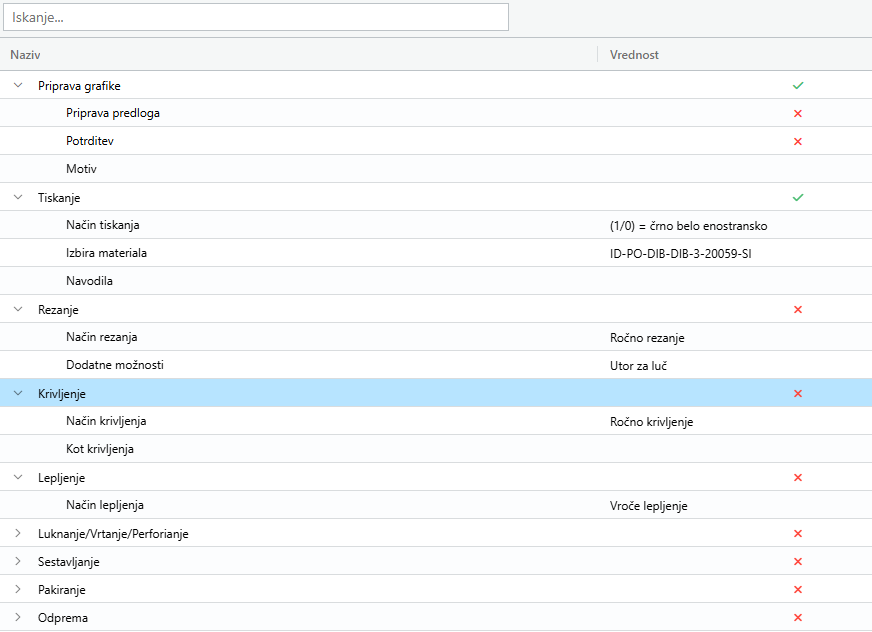Sort by the Naziv column header

point(25,55)
